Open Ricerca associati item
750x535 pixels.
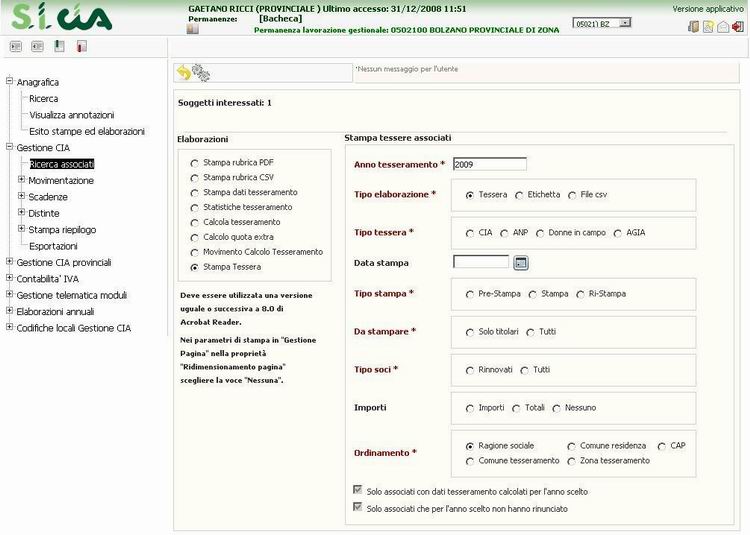62,164
